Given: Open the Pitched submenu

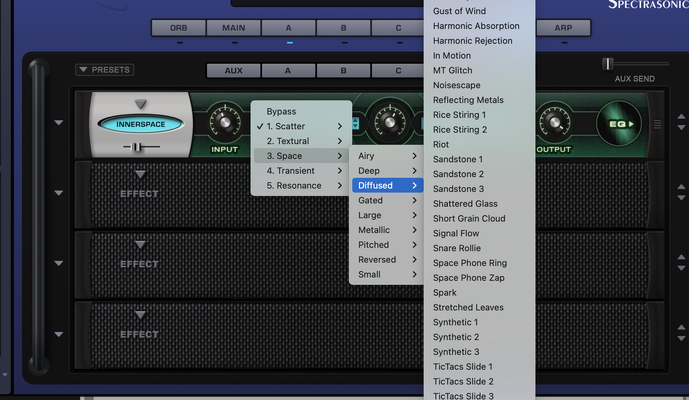Looking at the screenshot, I should (387, 245).
